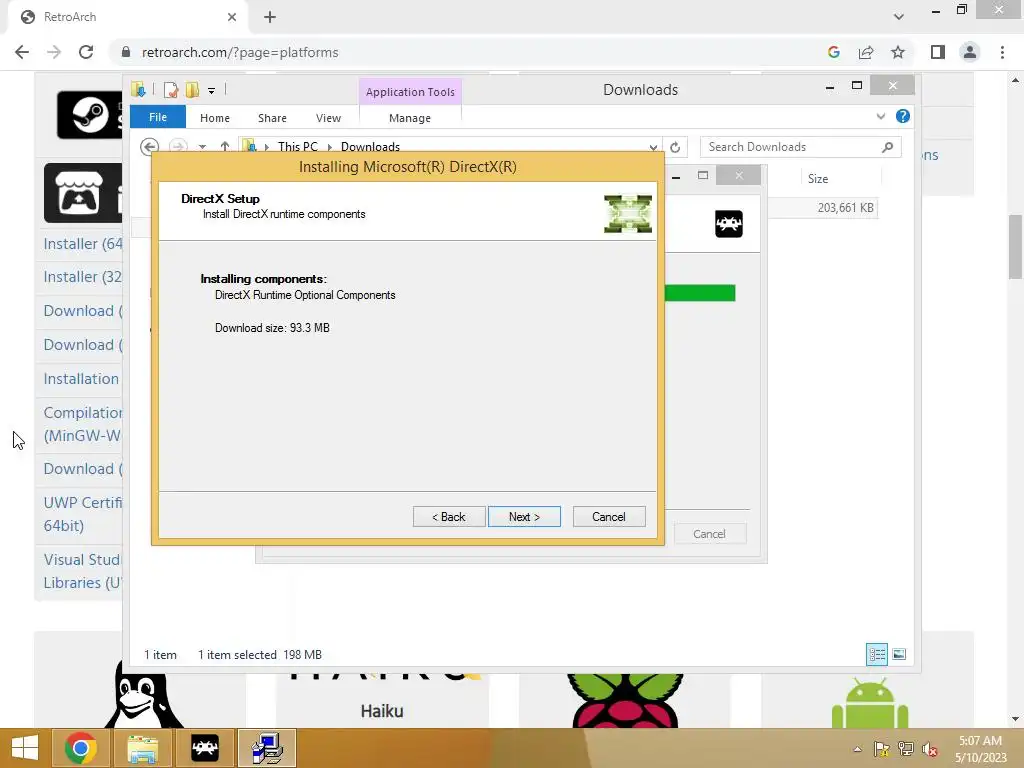Click the Installer (32 link on webpage
This screenshot has height=768, width=1024.
82,277
